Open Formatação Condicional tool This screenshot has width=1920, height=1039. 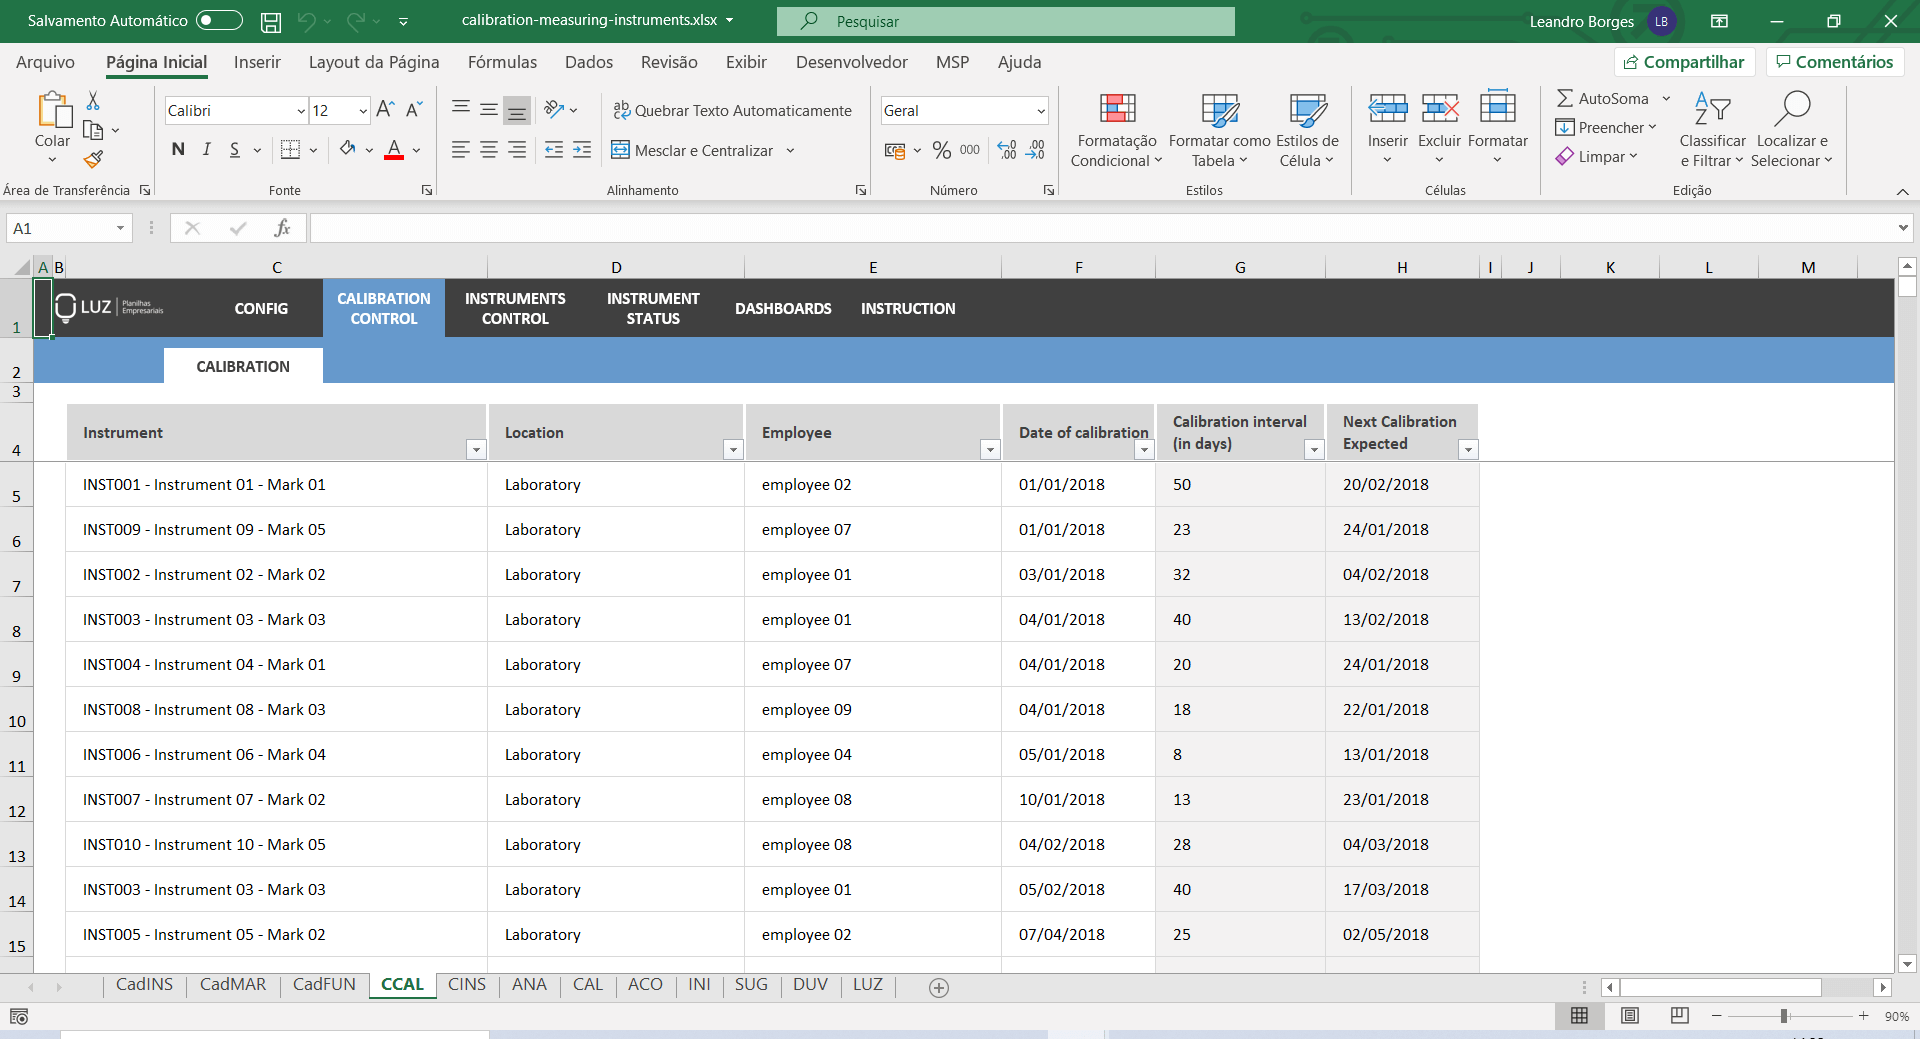1115,128
